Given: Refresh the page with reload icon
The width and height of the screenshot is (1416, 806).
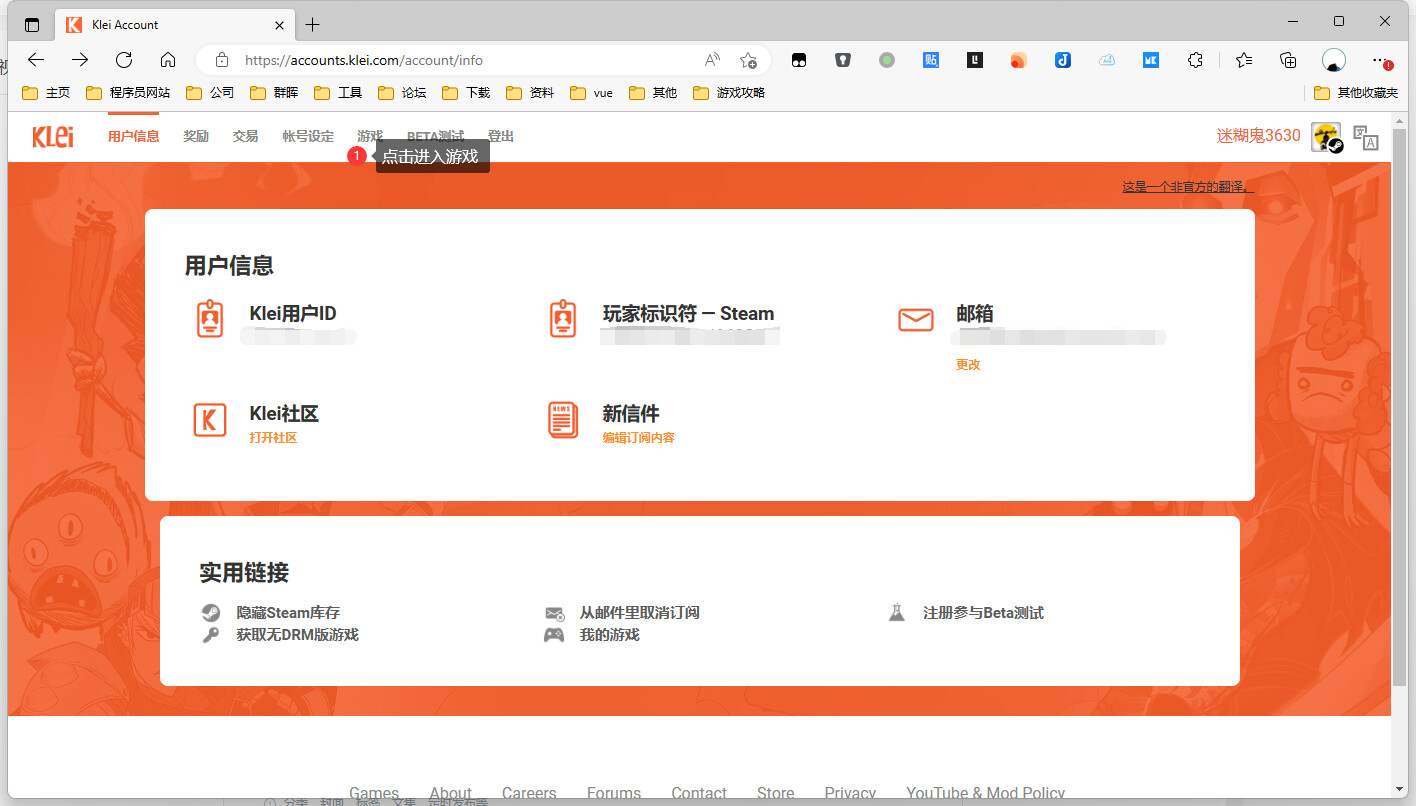Looking at the screenshot, I should tap(124, 60).
